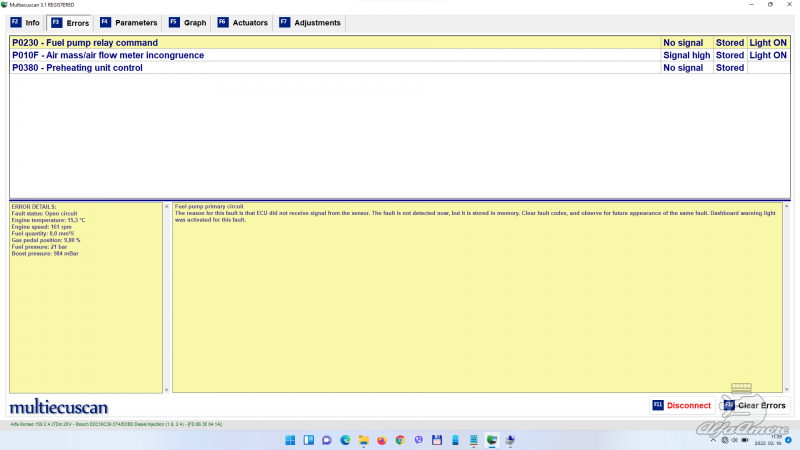The image size is (800, 450).
Task: Open the Chat app on taskbar
Action: [x=327, y=440]
